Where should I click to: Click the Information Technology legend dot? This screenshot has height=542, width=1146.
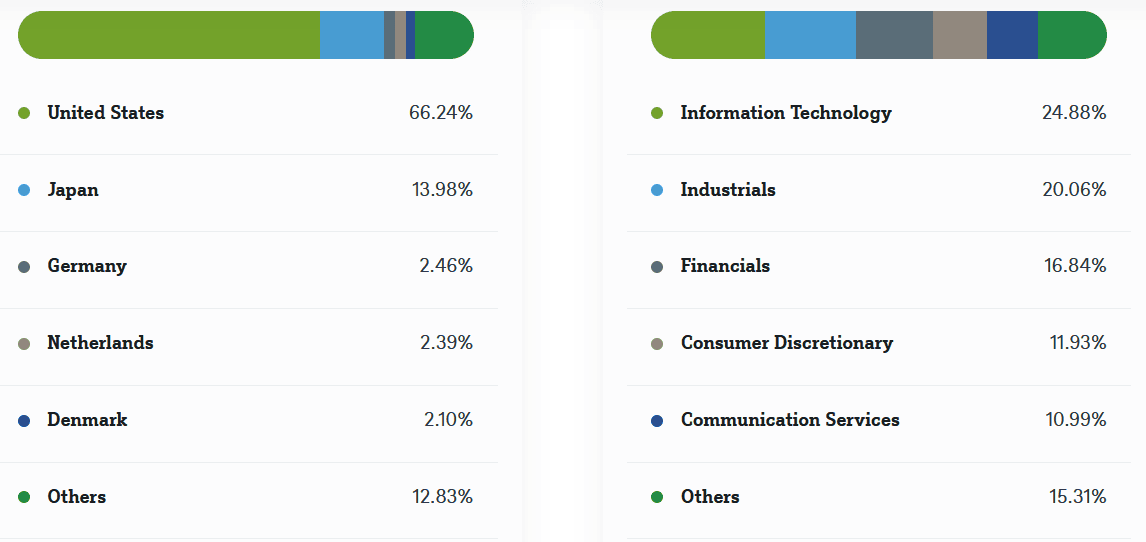(657, 113)
